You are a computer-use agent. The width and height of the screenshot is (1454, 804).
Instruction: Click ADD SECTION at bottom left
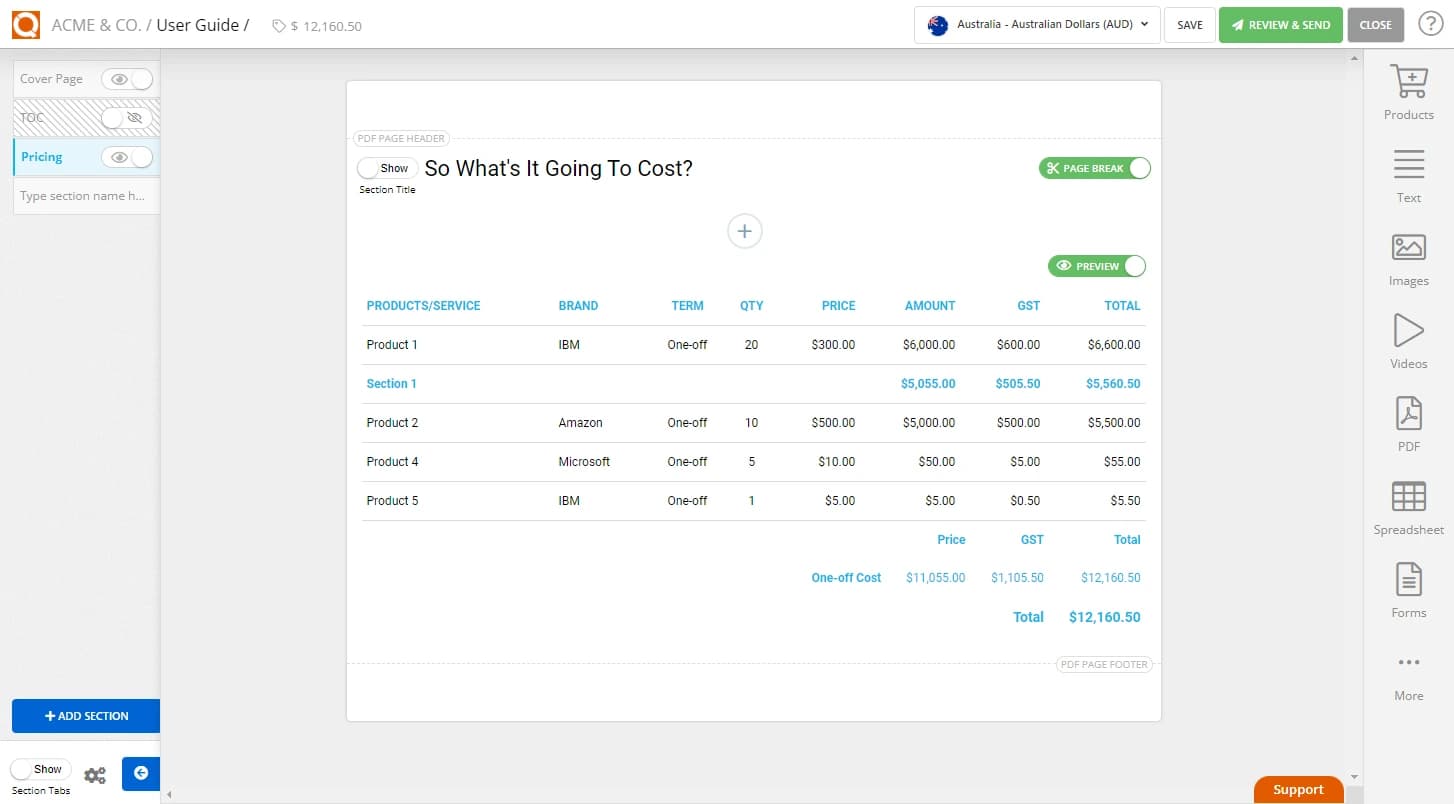pos(86,716)
